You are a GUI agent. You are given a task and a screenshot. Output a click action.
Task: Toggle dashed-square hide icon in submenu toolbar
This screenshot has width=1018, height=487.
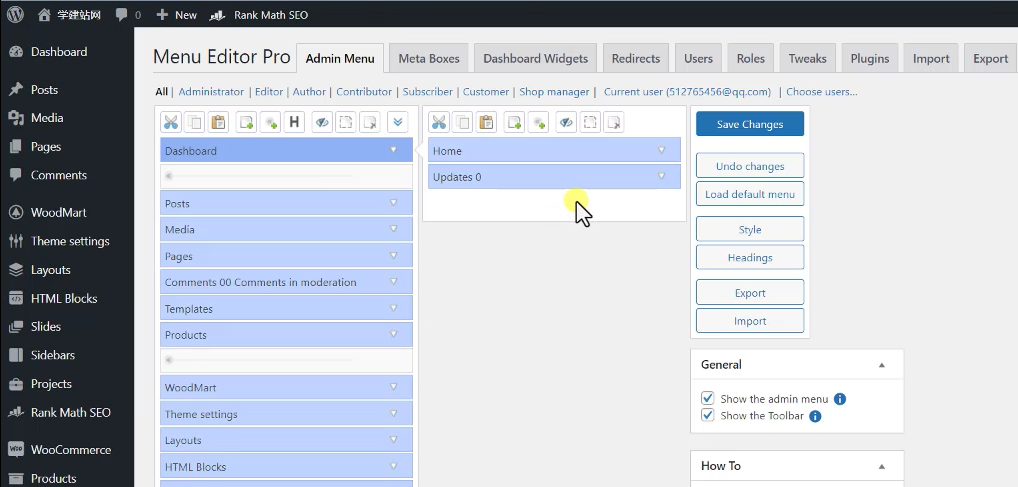click(590, 122)
